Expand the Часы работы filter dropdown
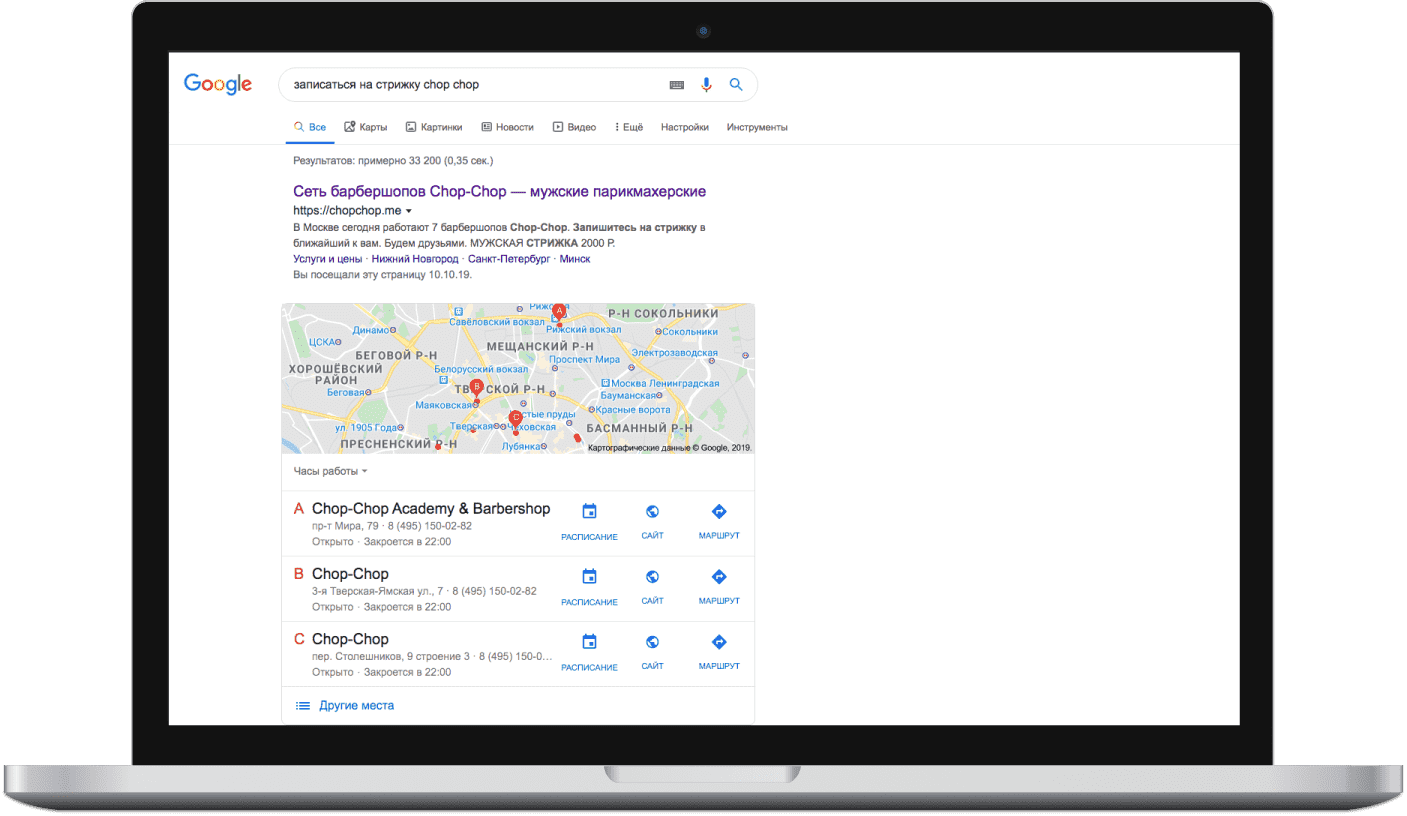This screenshot has height=816, width=1407. pyautogui.click(x=331, y=471)
